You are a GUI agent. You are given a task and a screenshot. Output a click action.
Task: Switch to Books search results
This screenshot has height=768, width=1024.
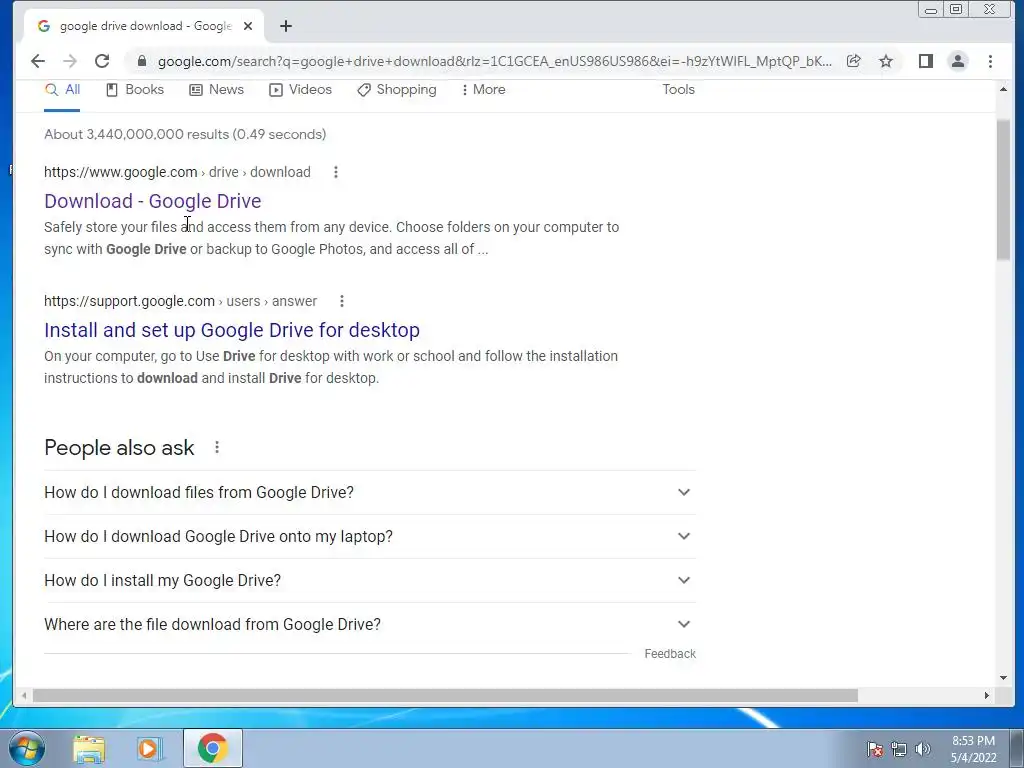pos(135,89)
